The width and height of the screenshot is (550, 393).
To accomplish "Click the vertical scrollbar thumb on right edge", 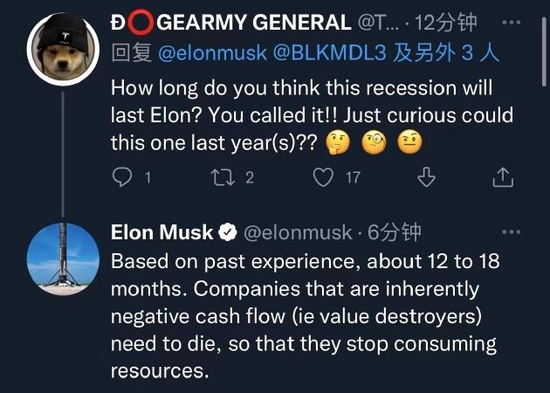I will tap(543, 51).
